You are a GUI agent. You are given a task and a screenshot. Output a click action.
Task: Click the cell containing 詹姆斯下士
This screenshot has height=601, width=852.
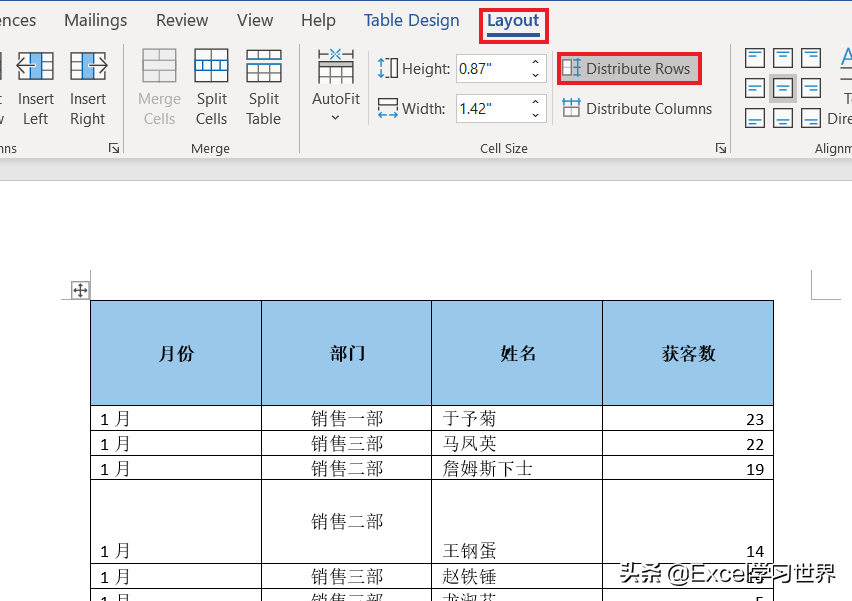[x=517, y=468]
